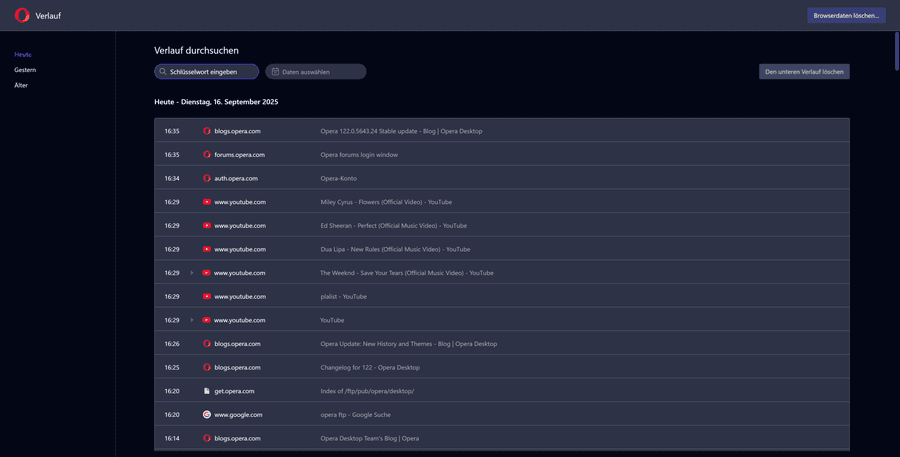The width and height of the screenshot is (900, 457).
Task: Click the Verlauf page title
Action: point(48,16)
